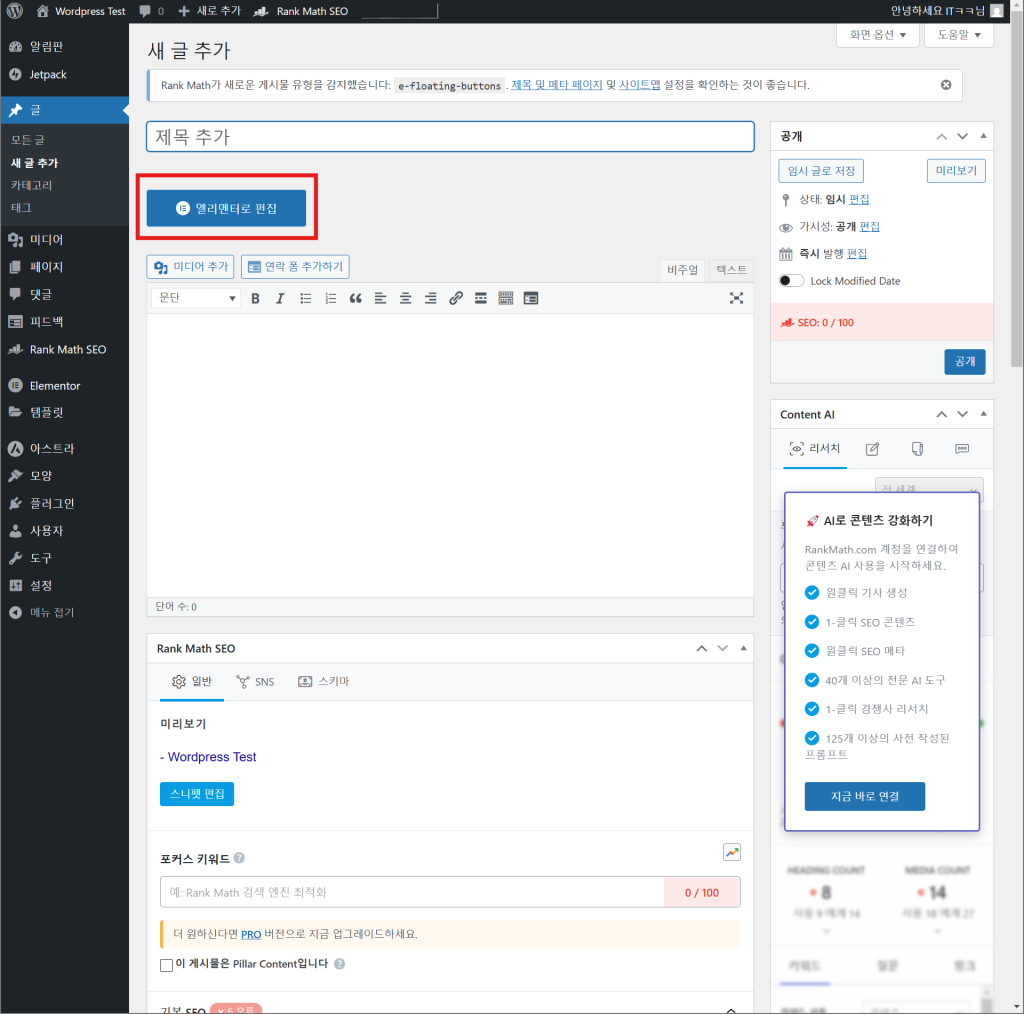Collapse the 공개 publish panel
The image size is (1024, 1014).
coord(983,136)
